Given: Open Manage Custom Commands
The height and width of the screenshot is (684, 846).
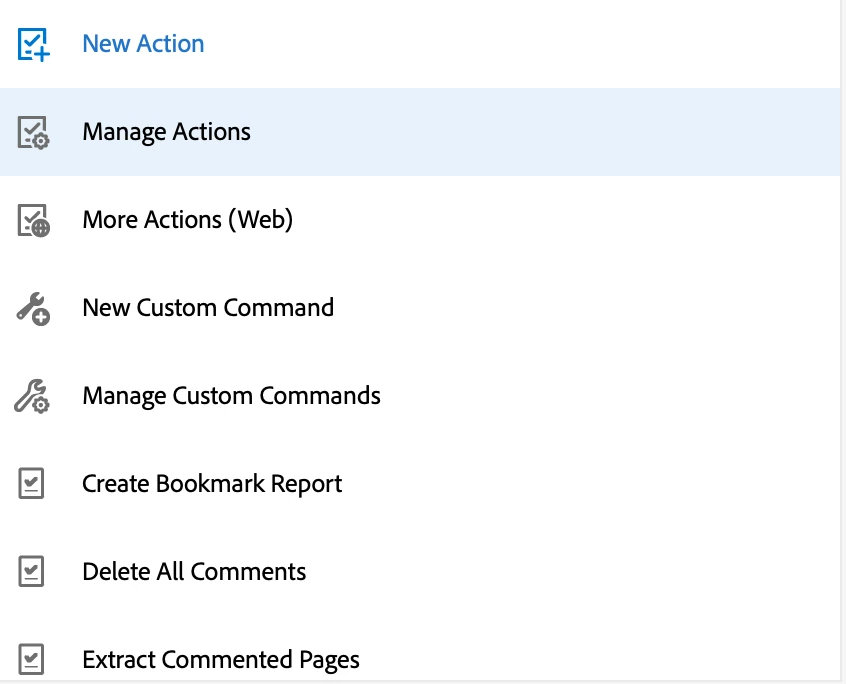Looking at the screenshot, I should click(231, 396).
